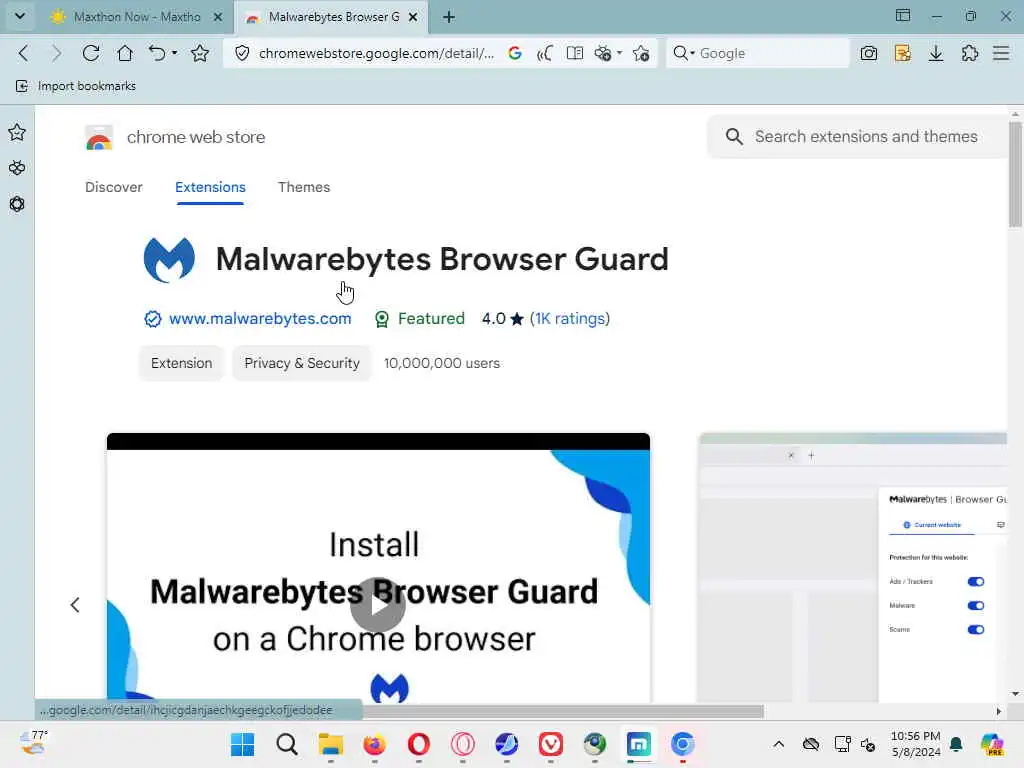Show hidden tray icons chevron
The image size is (1024, 768).
tap(778, 744)
